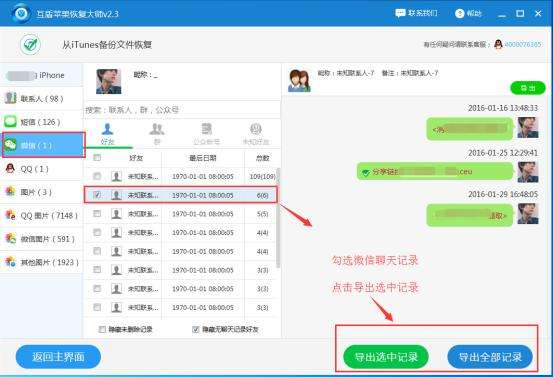
Task: Click the 联系我们 chat bubble icon
Action: (400, 13)
